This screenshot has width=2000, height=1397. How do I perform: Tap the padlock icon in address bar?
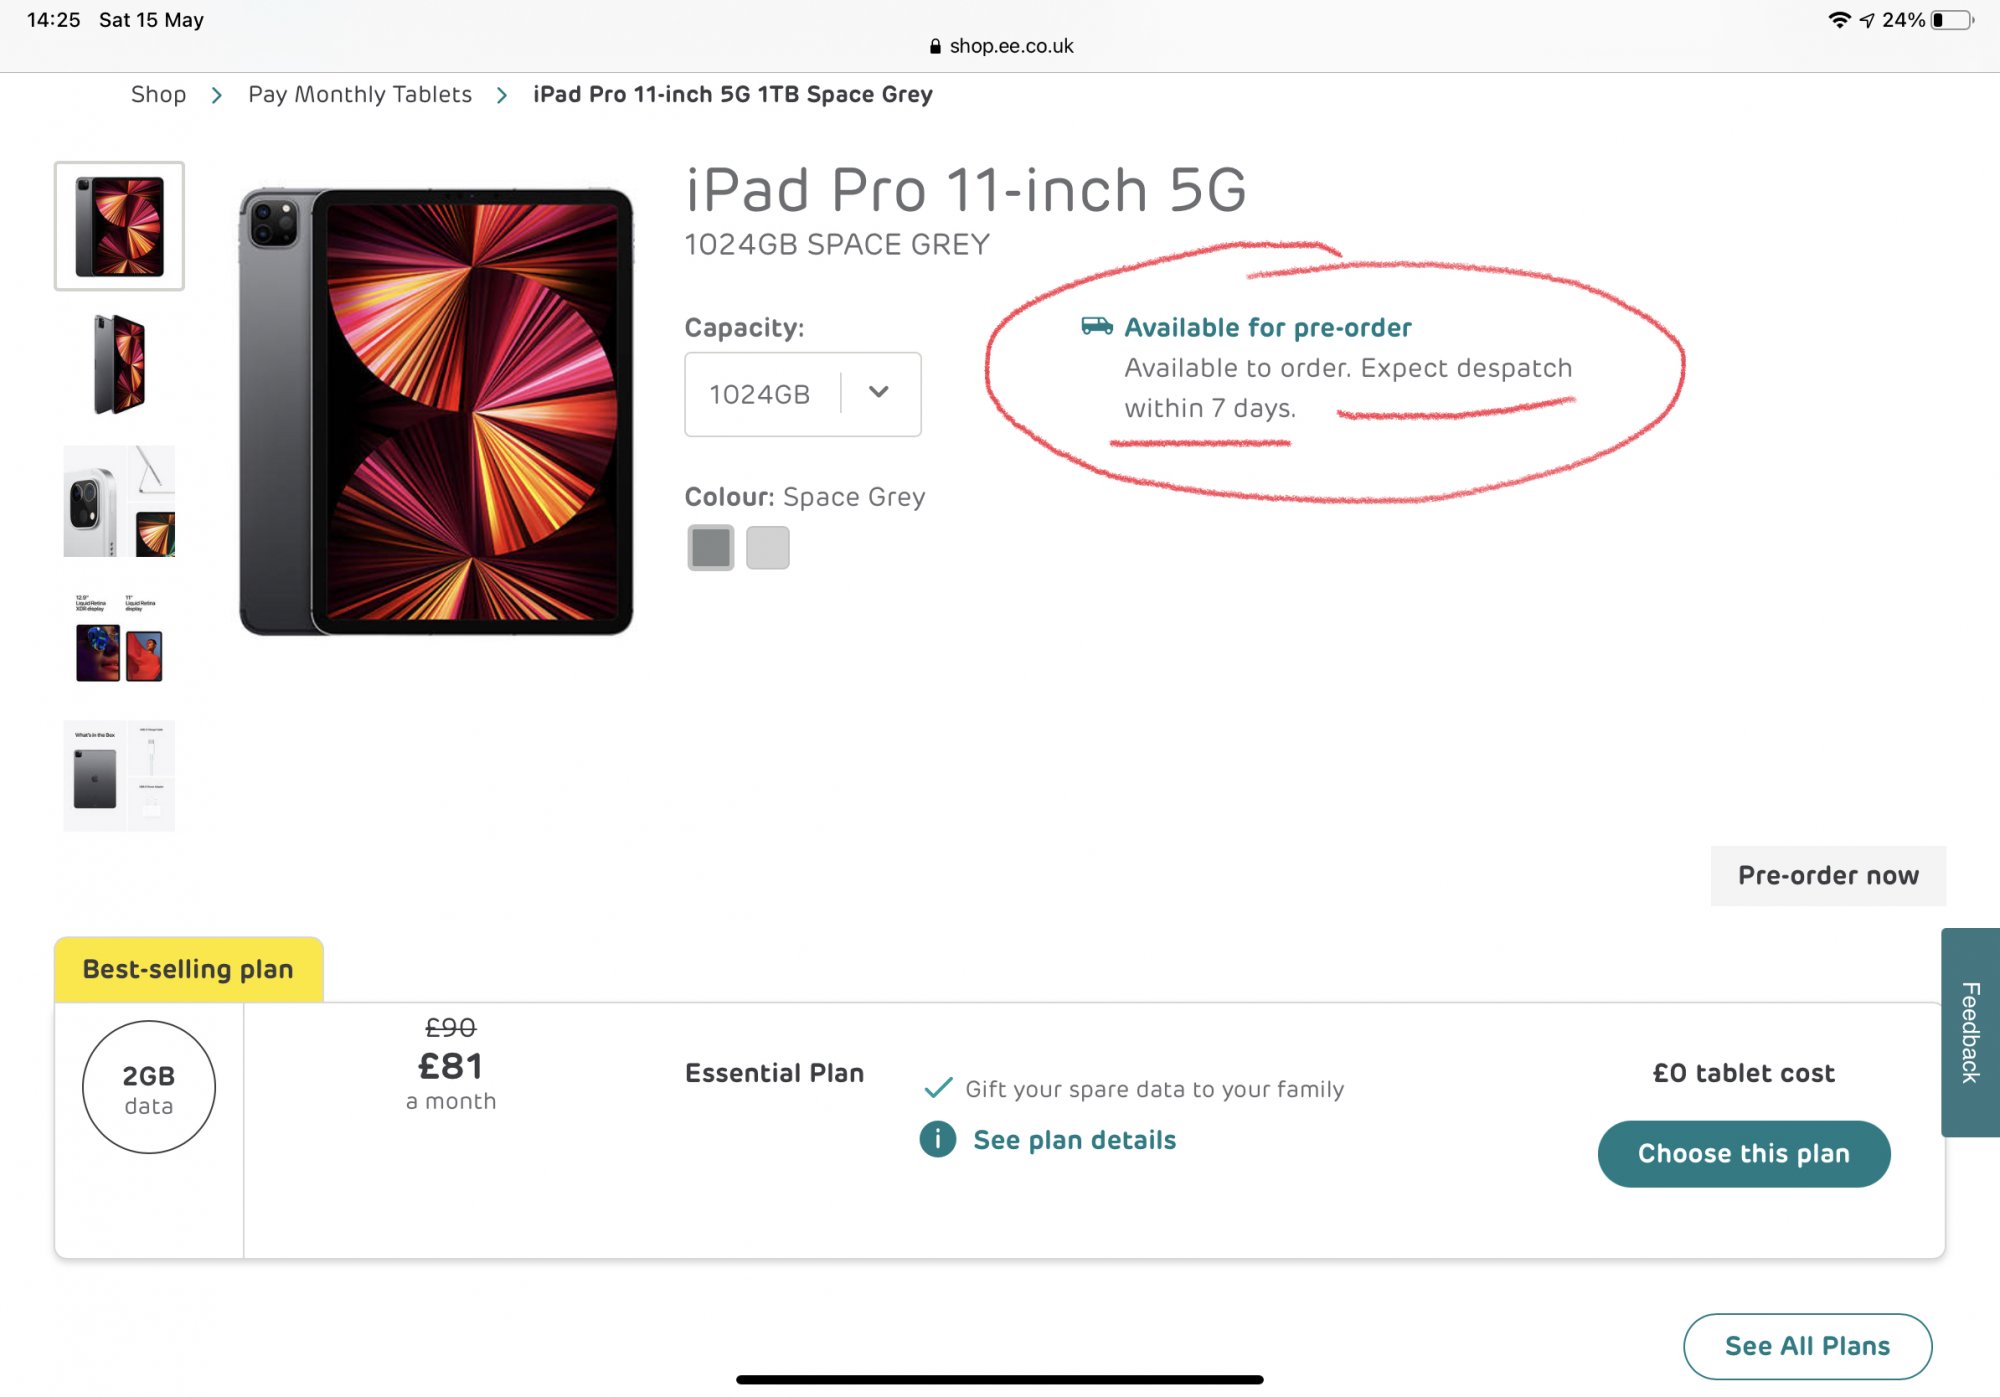[935, 46]
